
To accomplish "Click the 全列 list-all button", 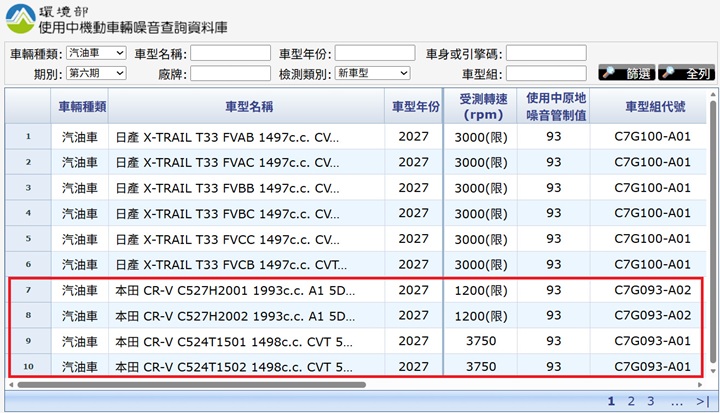I will coord(685,73).
